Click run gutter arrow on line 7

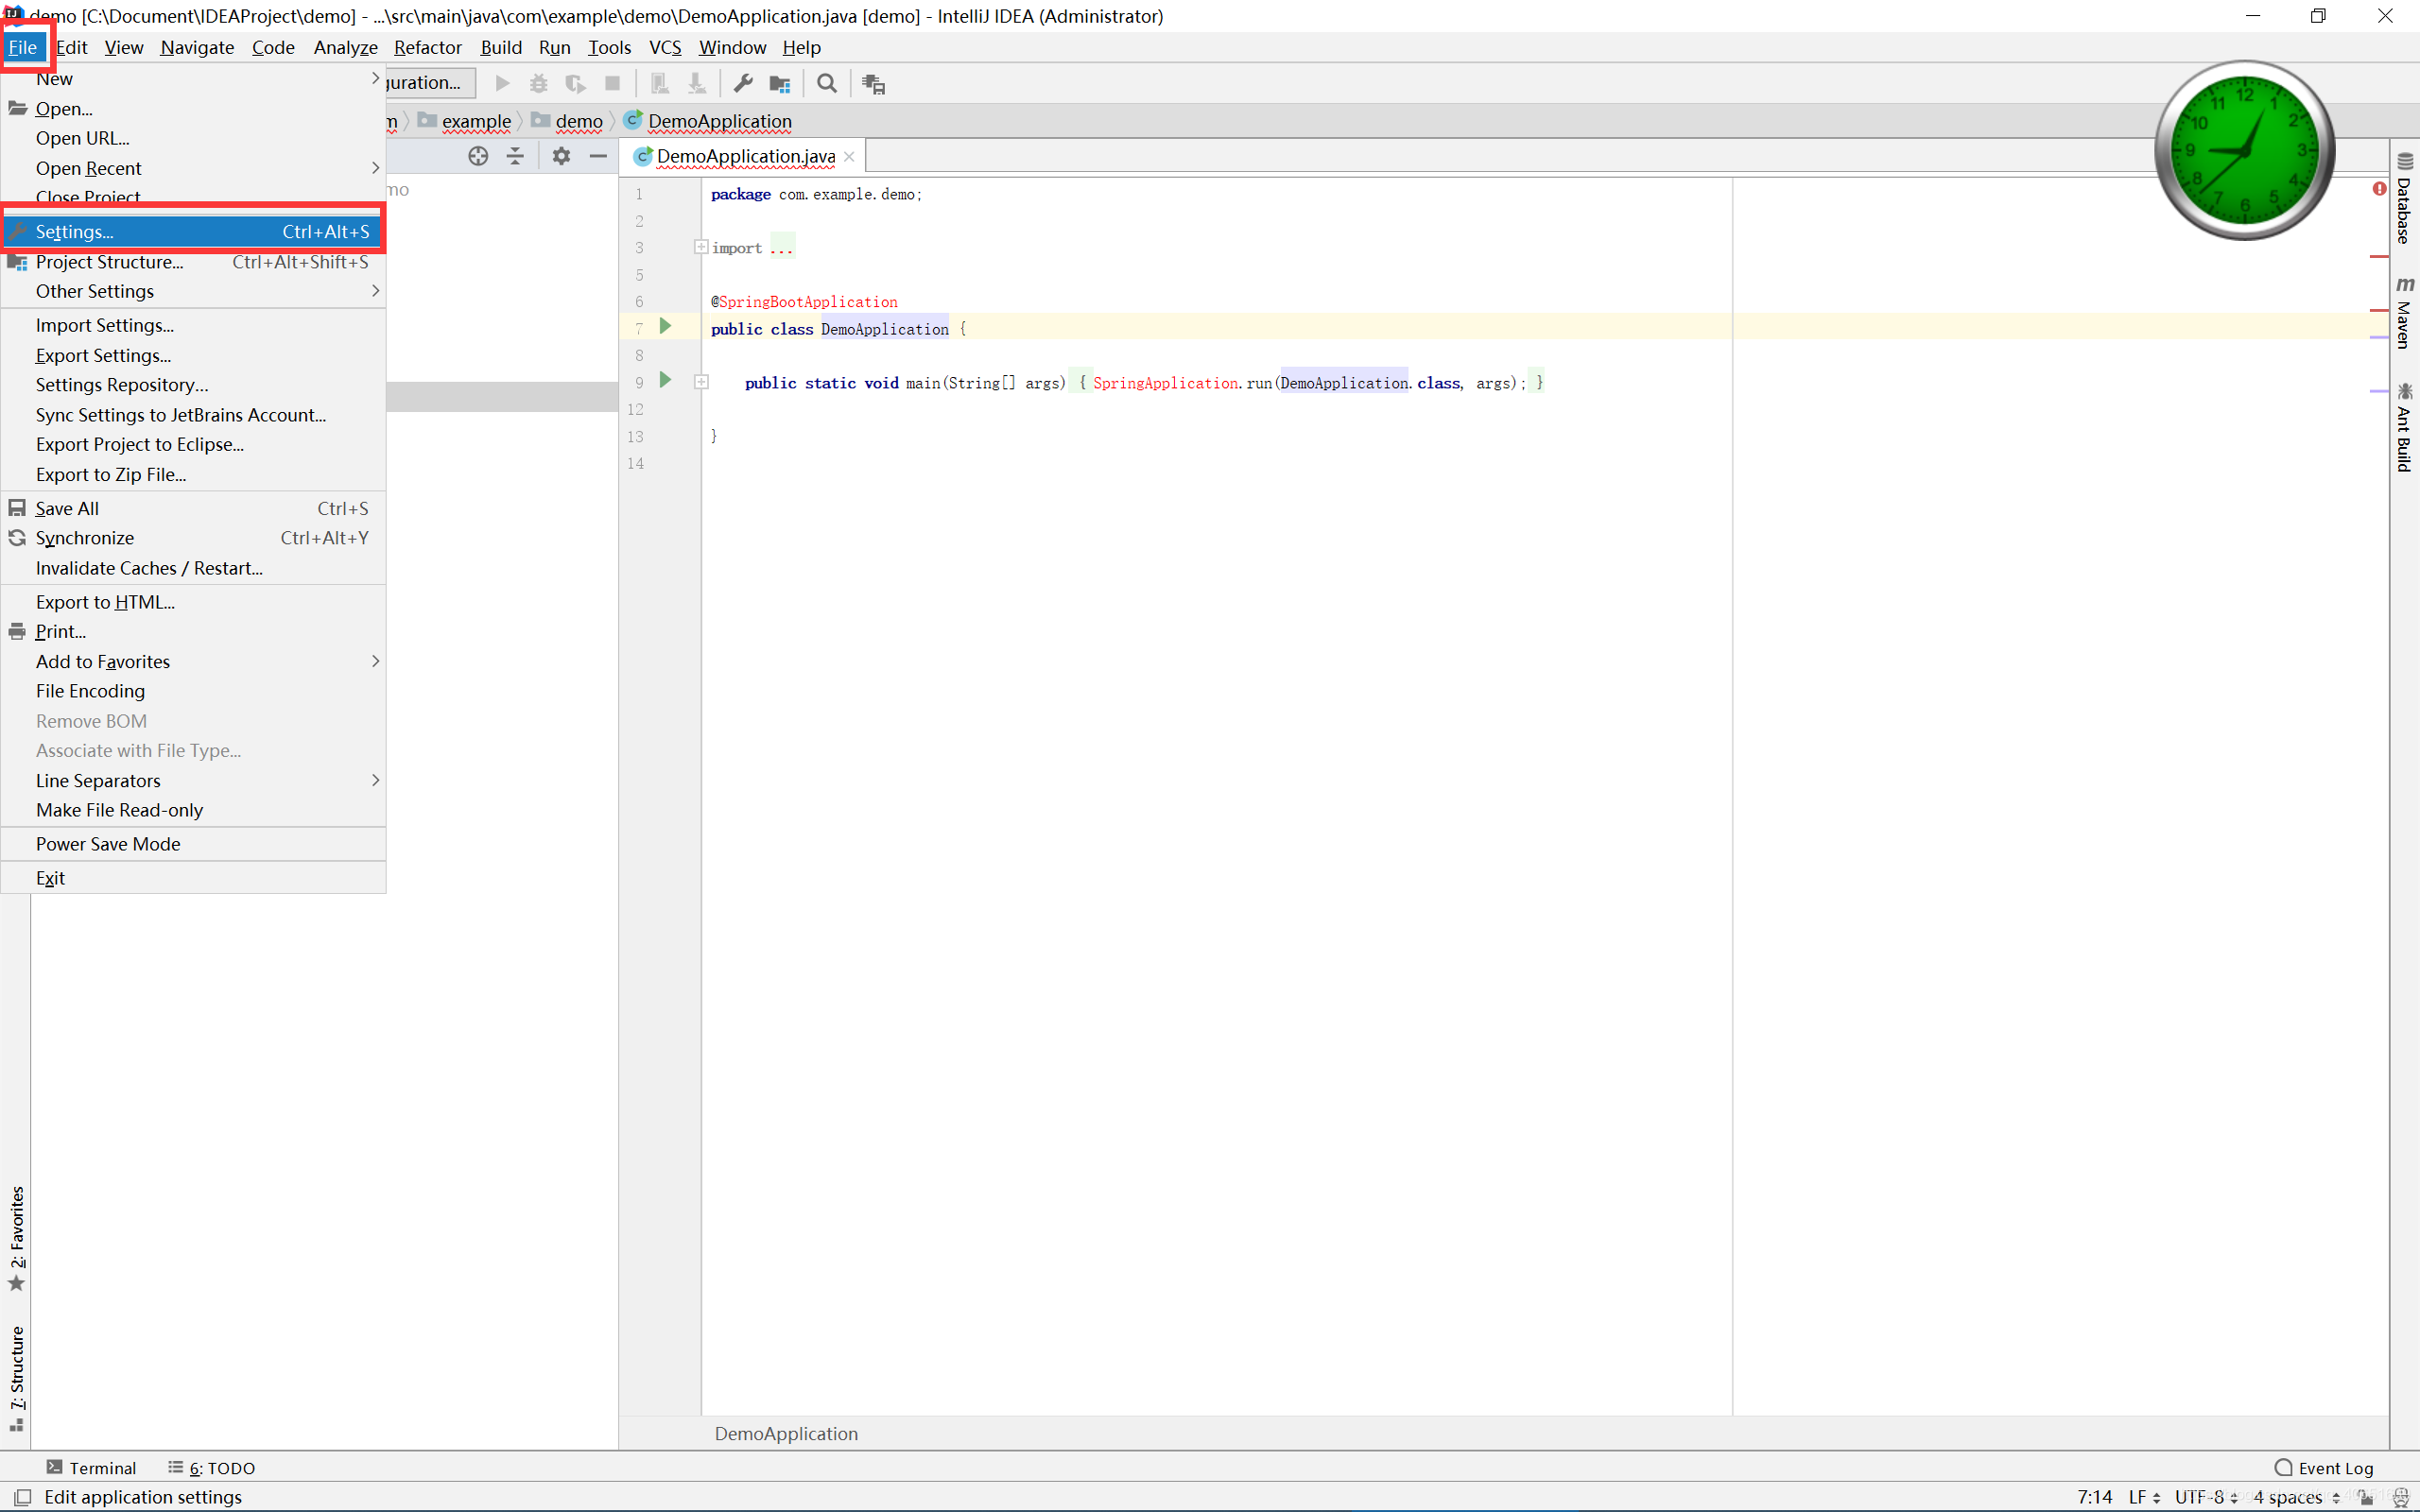(x=665, y=326)
